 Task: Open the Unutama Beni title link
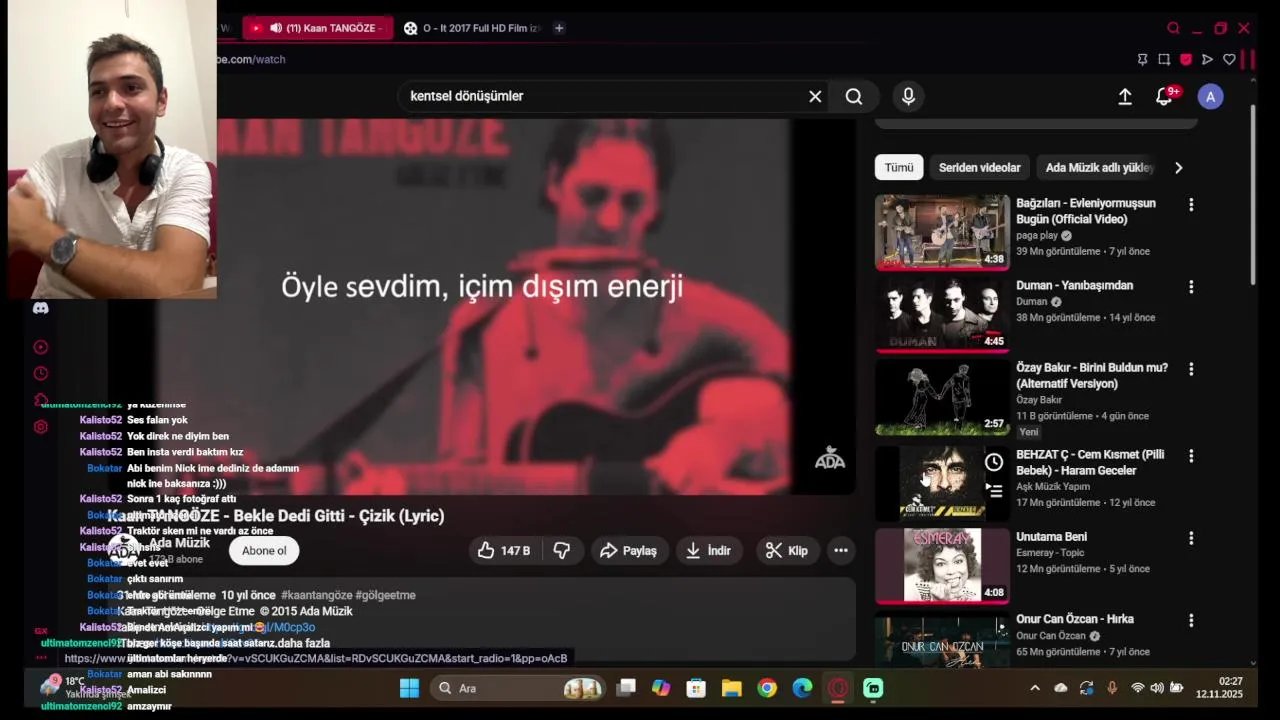[1051, 537]
